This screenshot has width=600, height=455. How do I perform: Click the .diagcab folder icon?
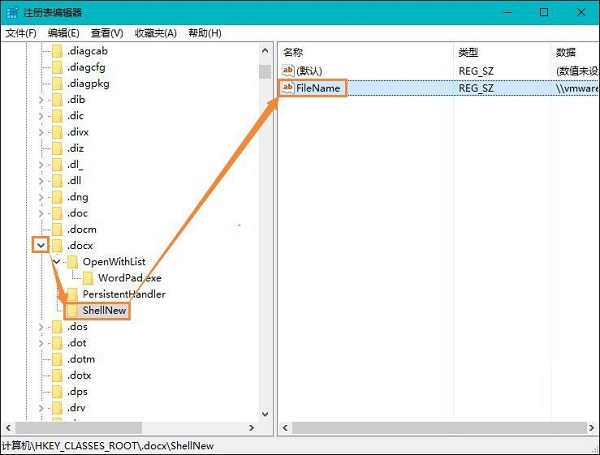coord(56,50)
